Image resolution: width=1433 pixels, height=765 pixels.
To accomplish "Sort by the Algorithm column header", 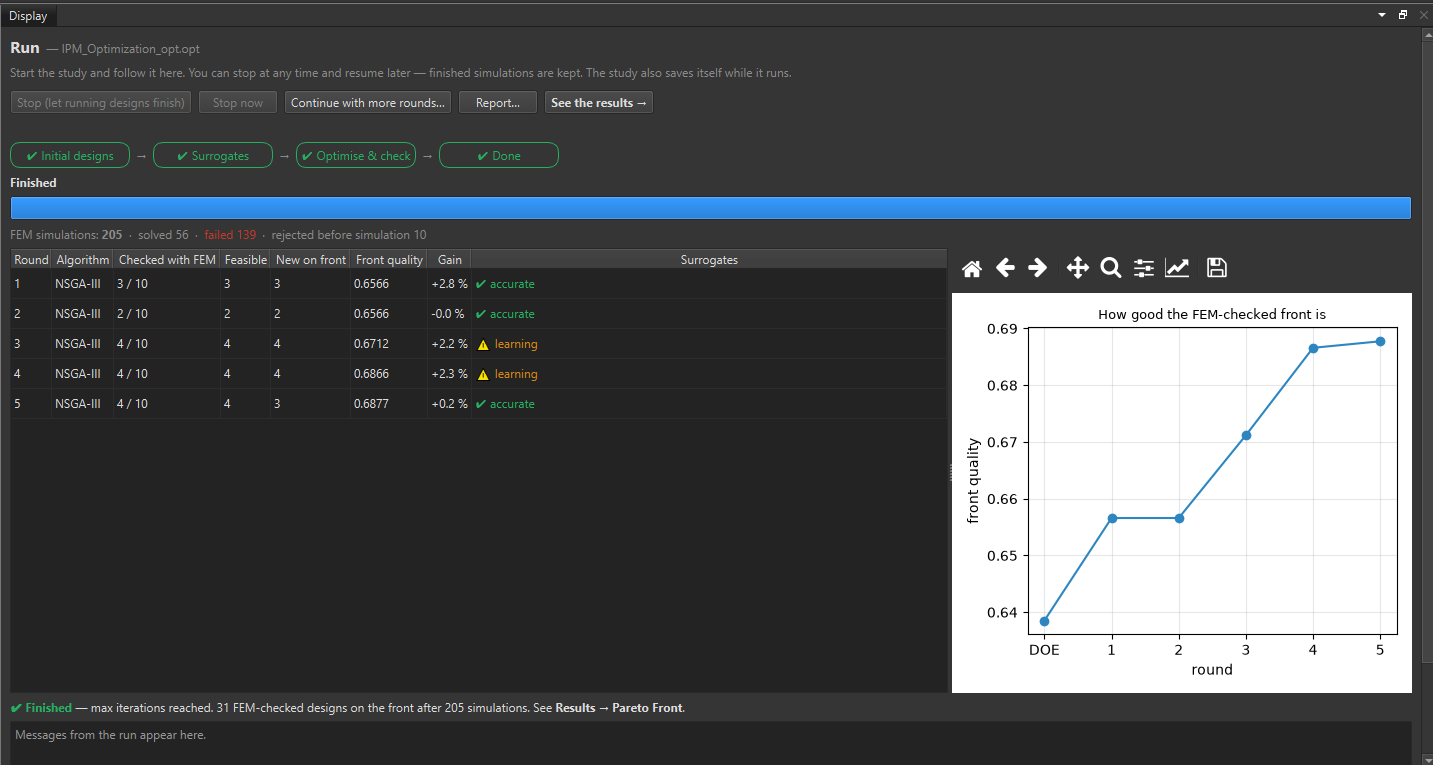I will (82, 260).
